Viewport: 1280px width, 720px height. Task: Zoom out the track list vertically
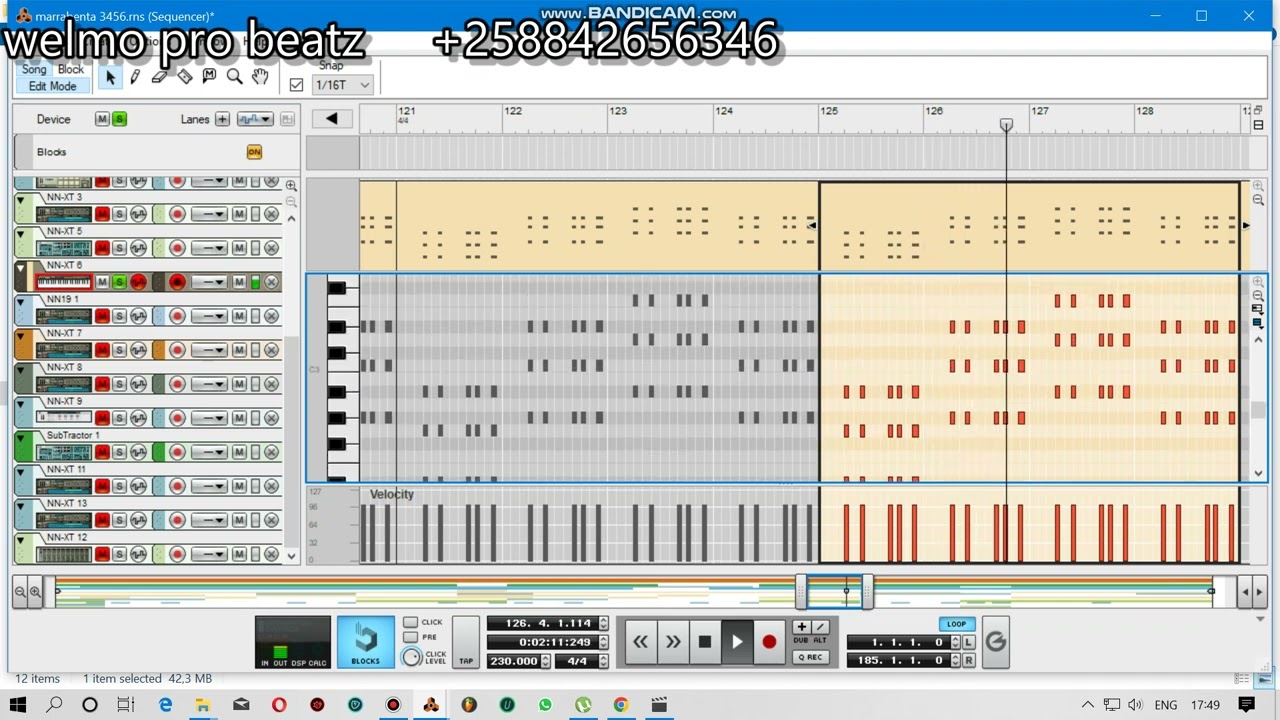291,201
